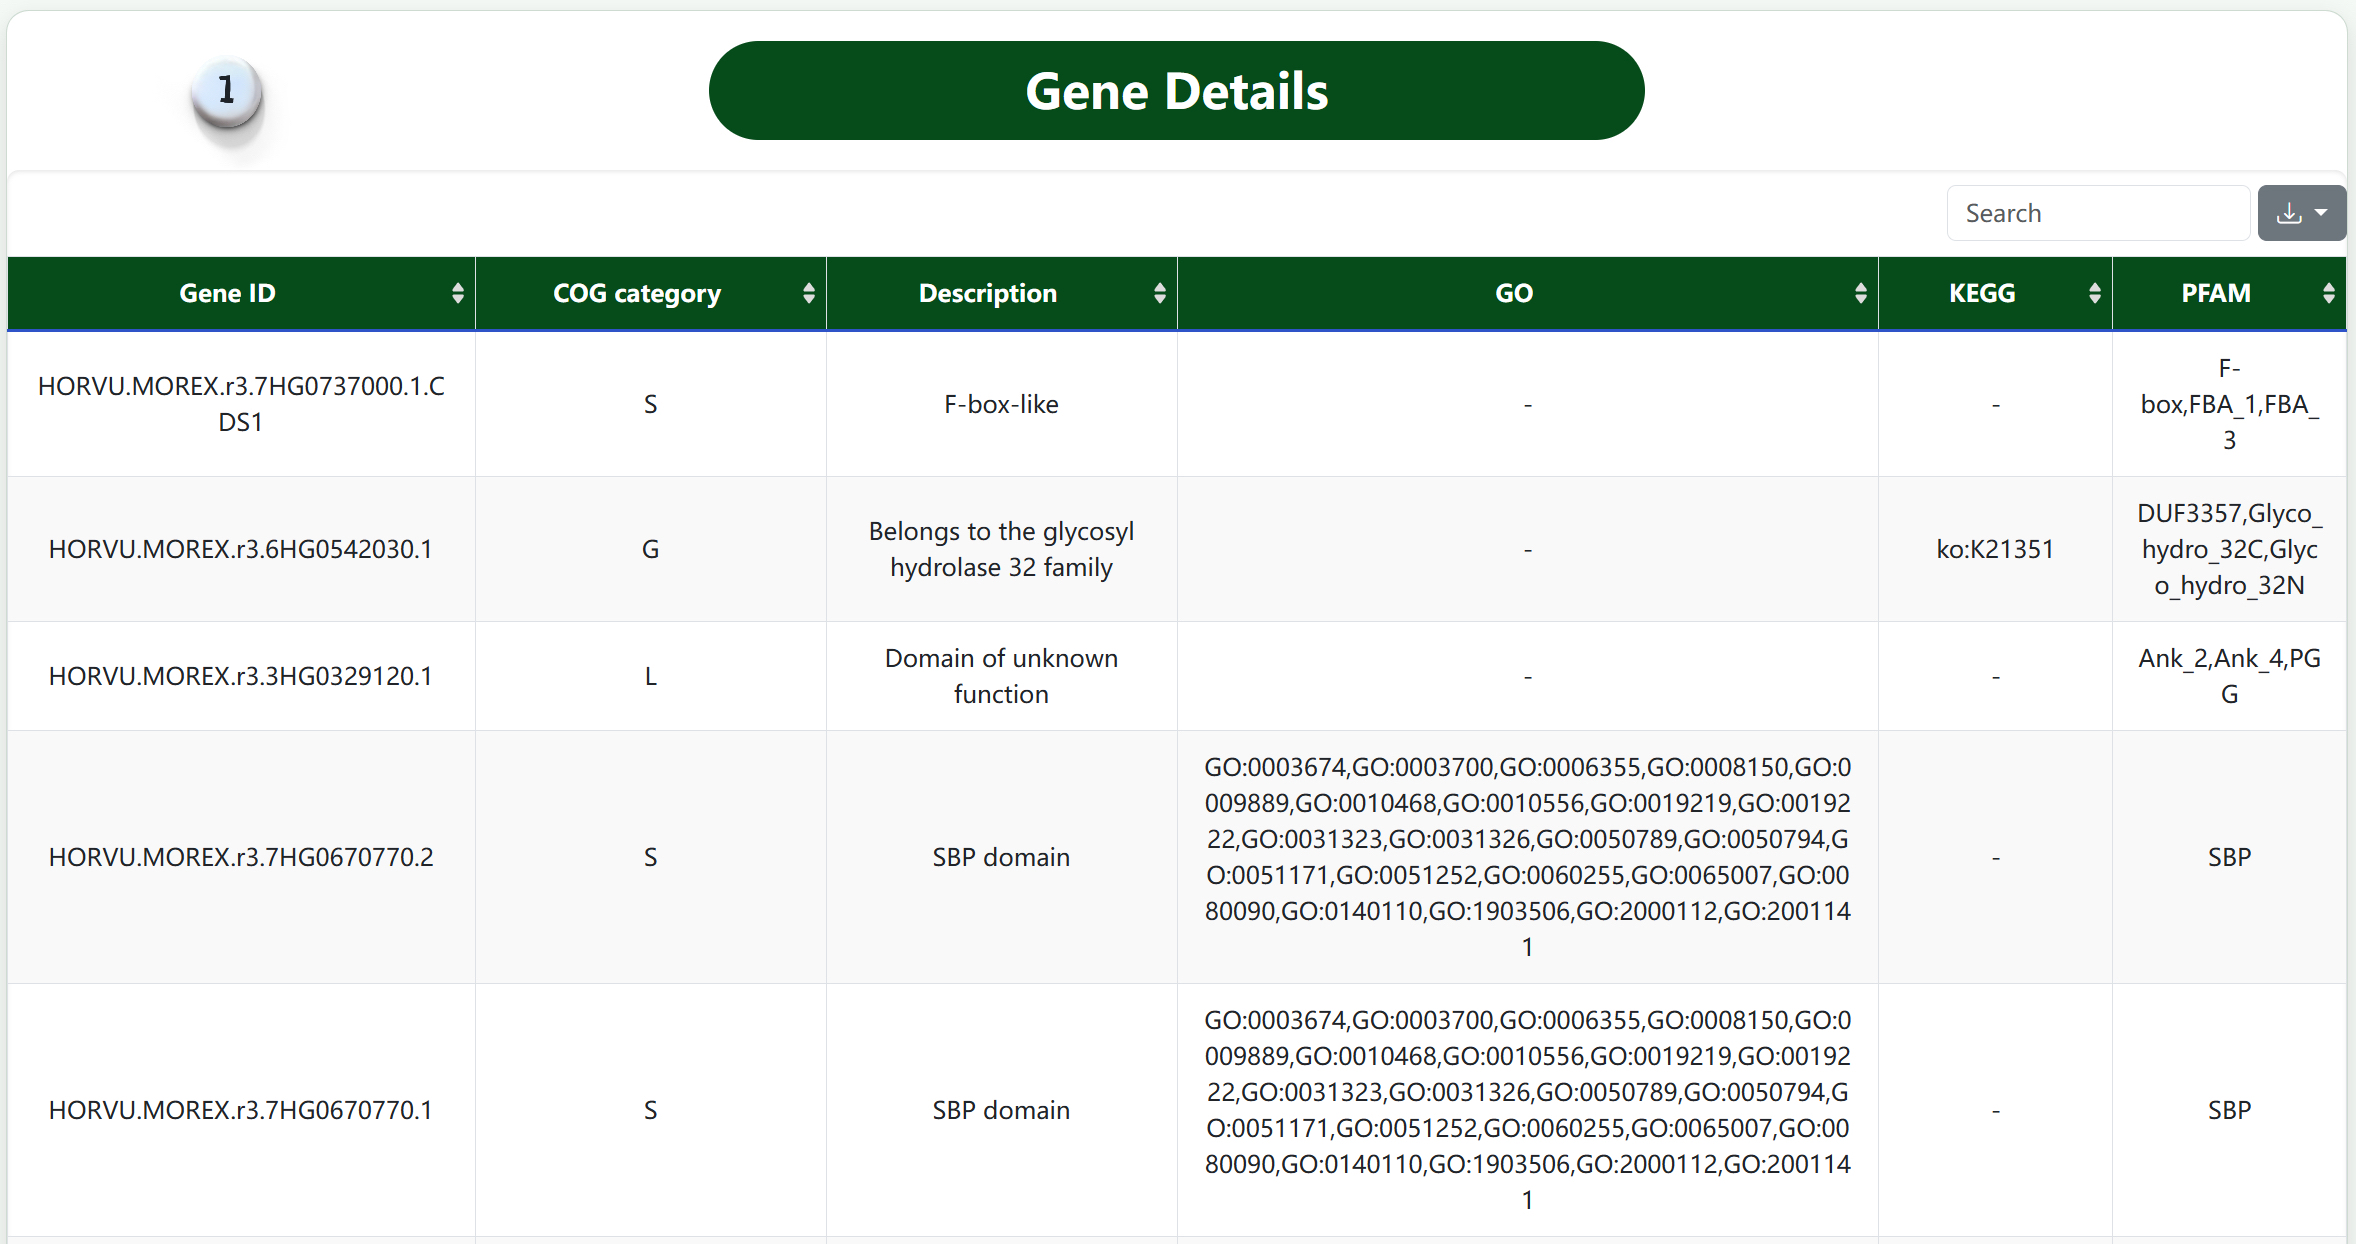Sort by COG category column arrows
This screenshot has height=1244, width=2356.
pyautogui.click(x=808, y=293)
